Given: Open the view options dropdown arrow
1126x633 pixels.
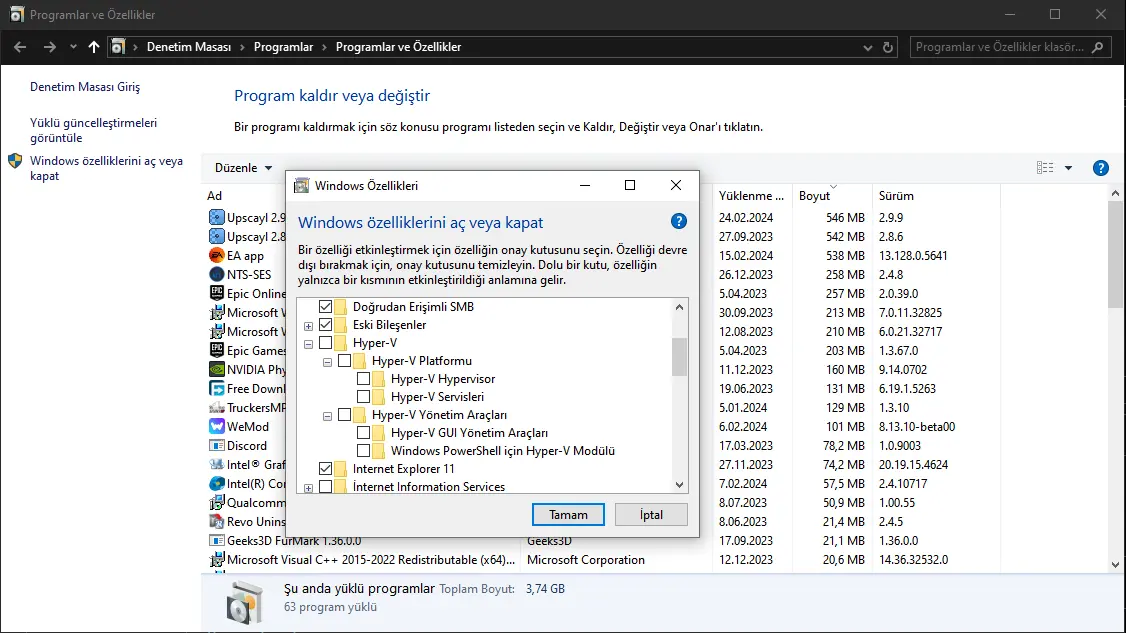Looking at the screenshot, I should click(x=1069, y=168).
